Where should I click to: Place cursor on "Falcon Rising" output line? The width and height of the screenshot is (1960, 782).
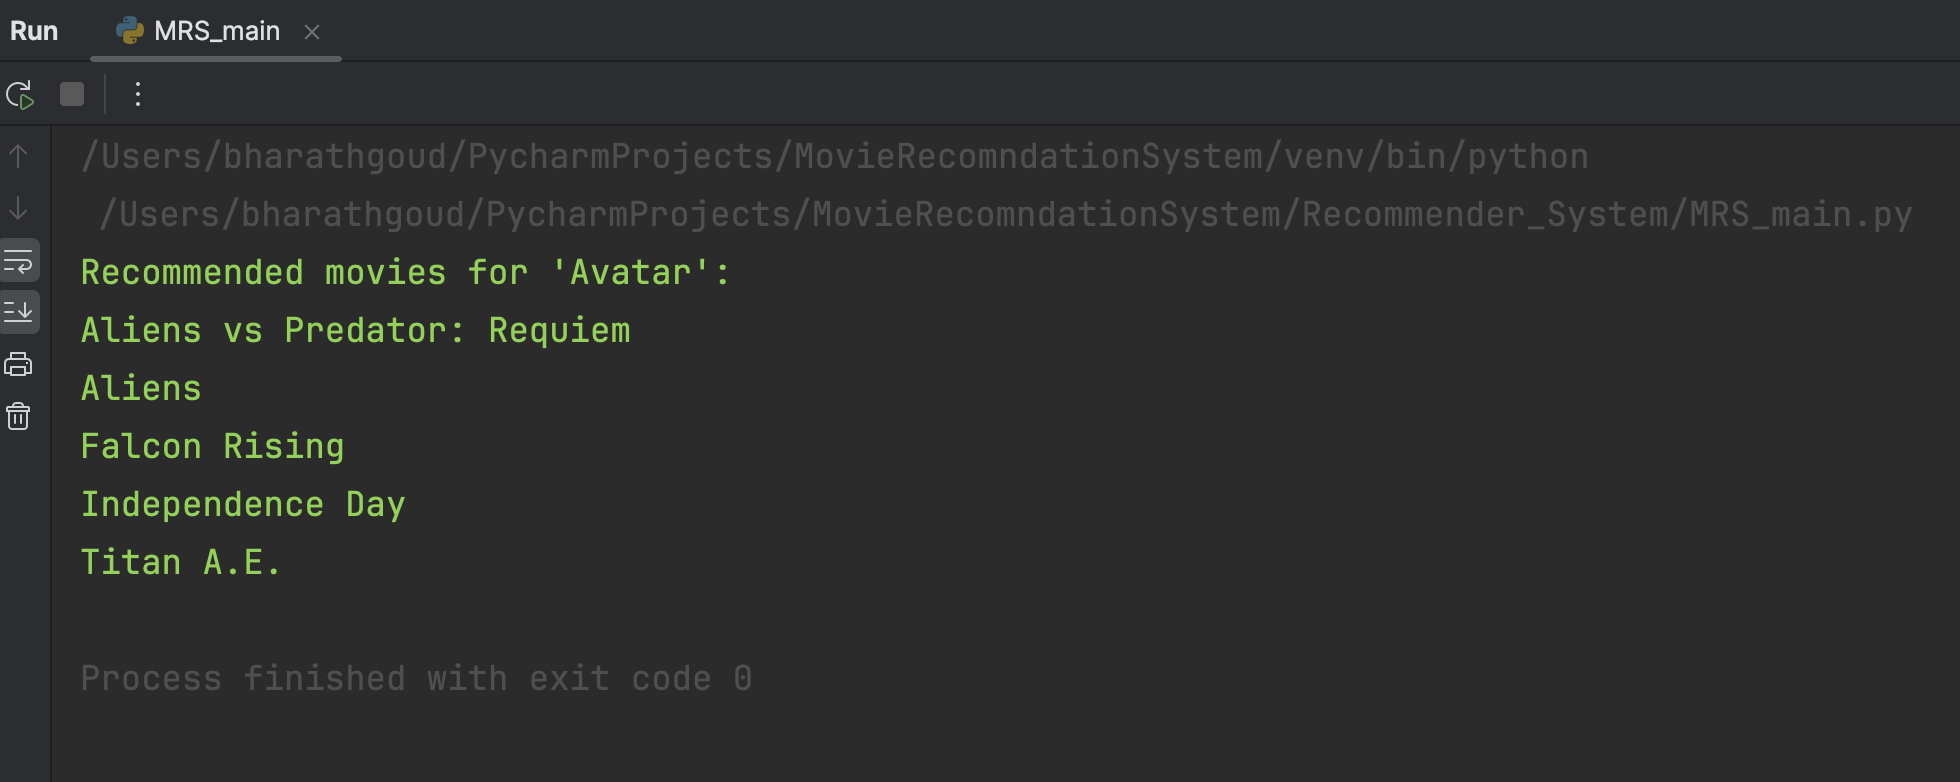point(213,446)
